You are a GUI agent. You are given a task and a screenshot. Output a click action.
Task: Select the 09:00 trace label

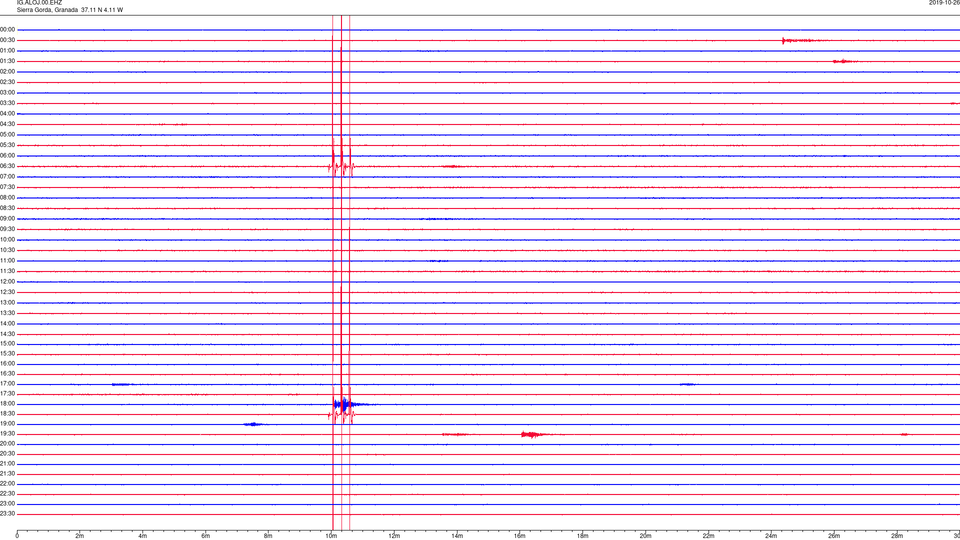tap(7, 219)
